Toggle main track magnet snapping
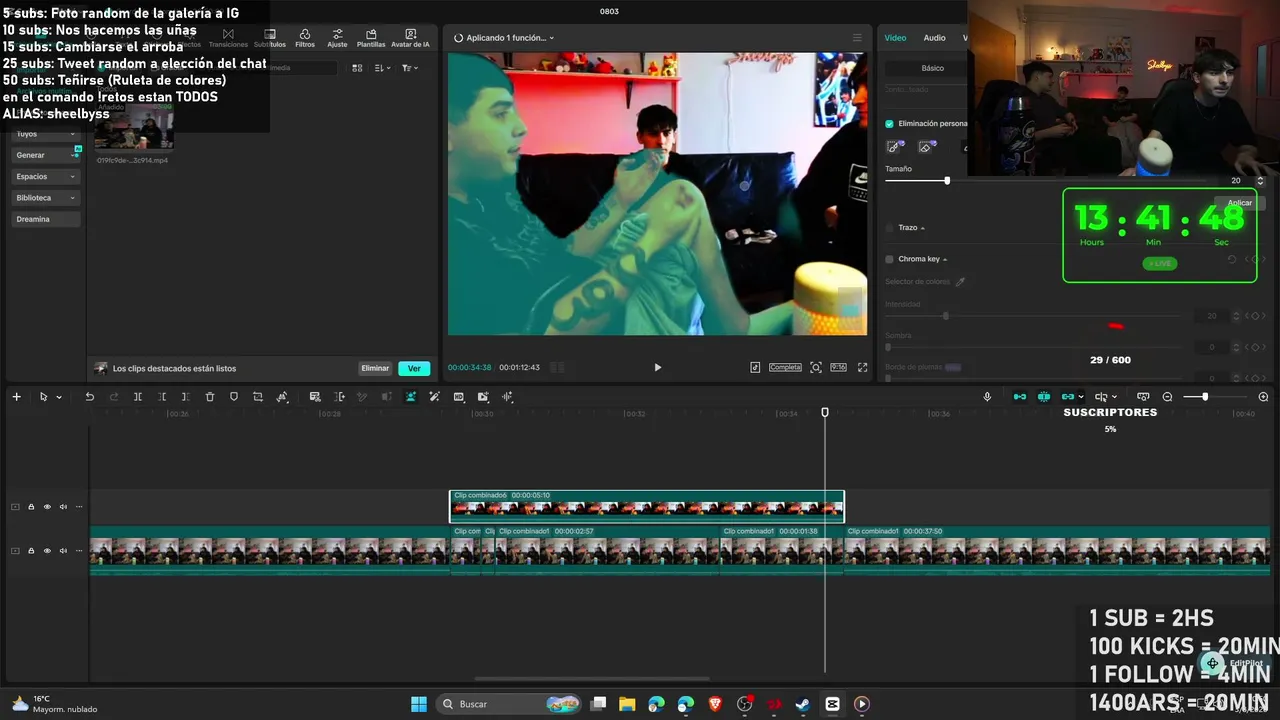1280x720 pixels. tap(1020, 397)
